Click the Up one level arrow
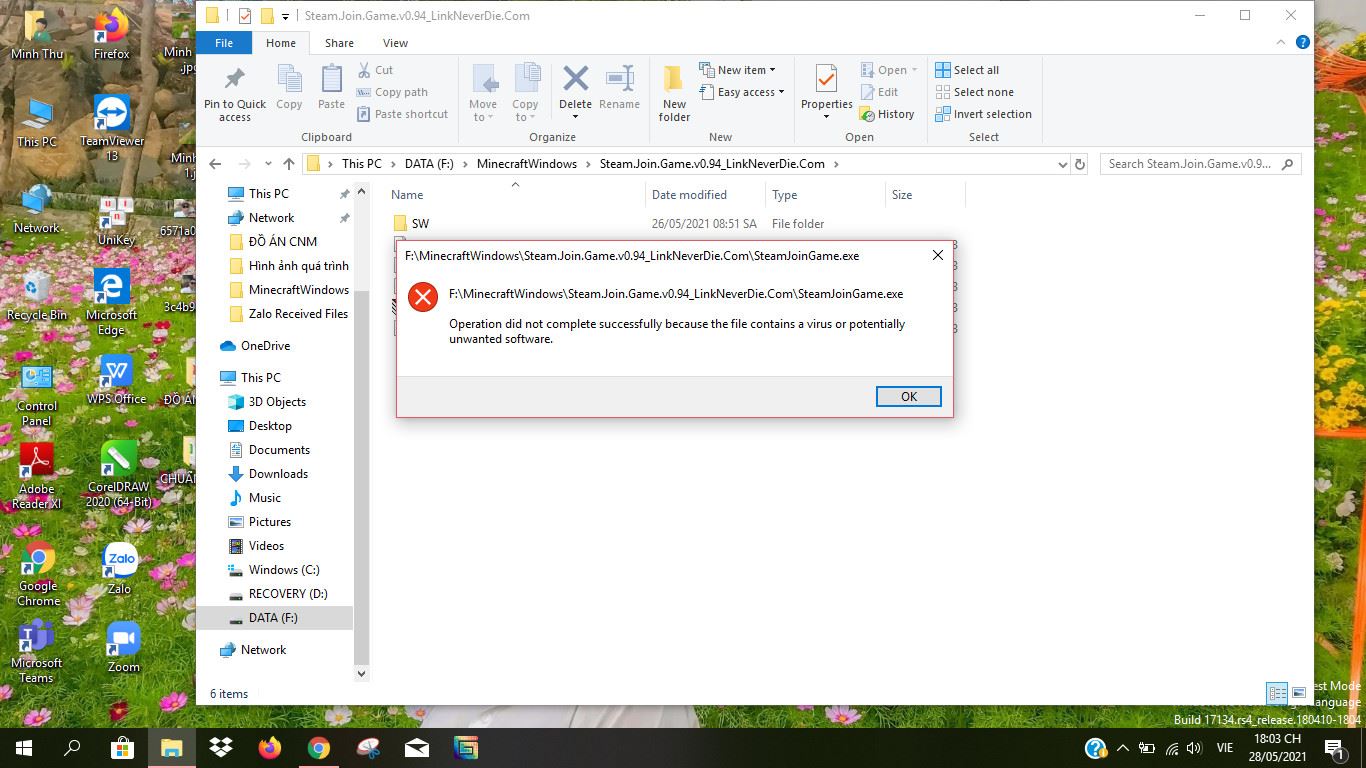The height and width of the screenshot is (768, 1366). [289, 164]
